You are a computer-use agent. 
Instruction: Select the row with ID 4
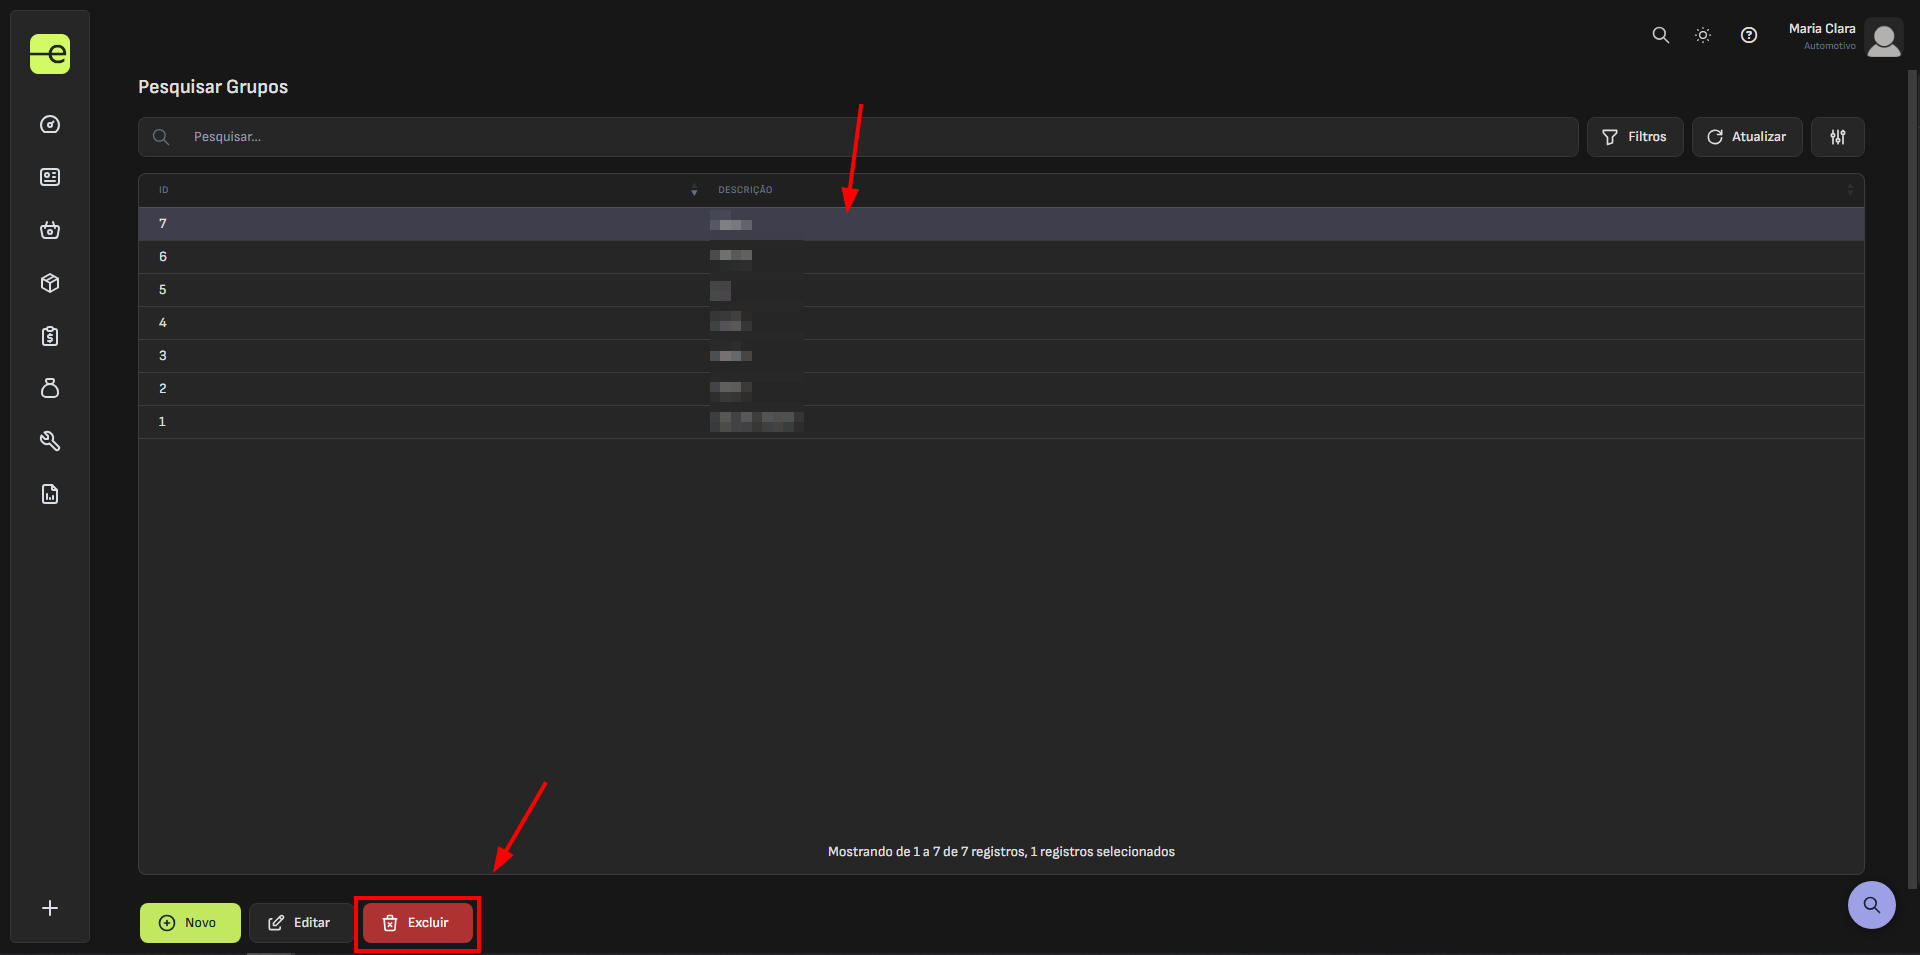1001,323
